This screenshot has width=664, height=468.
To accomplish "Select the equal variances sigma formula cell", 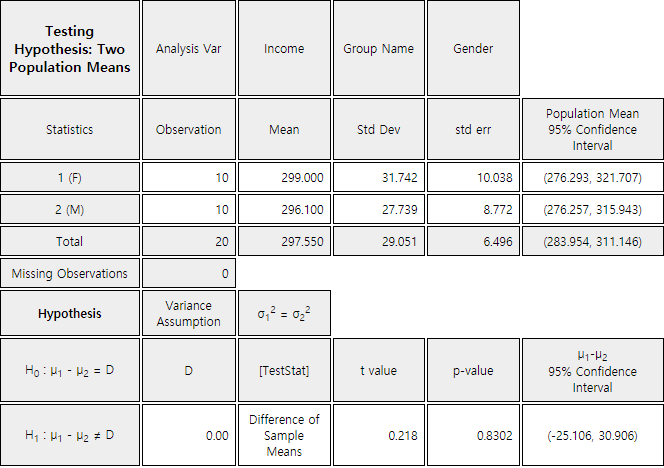I will tap(284, 313).
